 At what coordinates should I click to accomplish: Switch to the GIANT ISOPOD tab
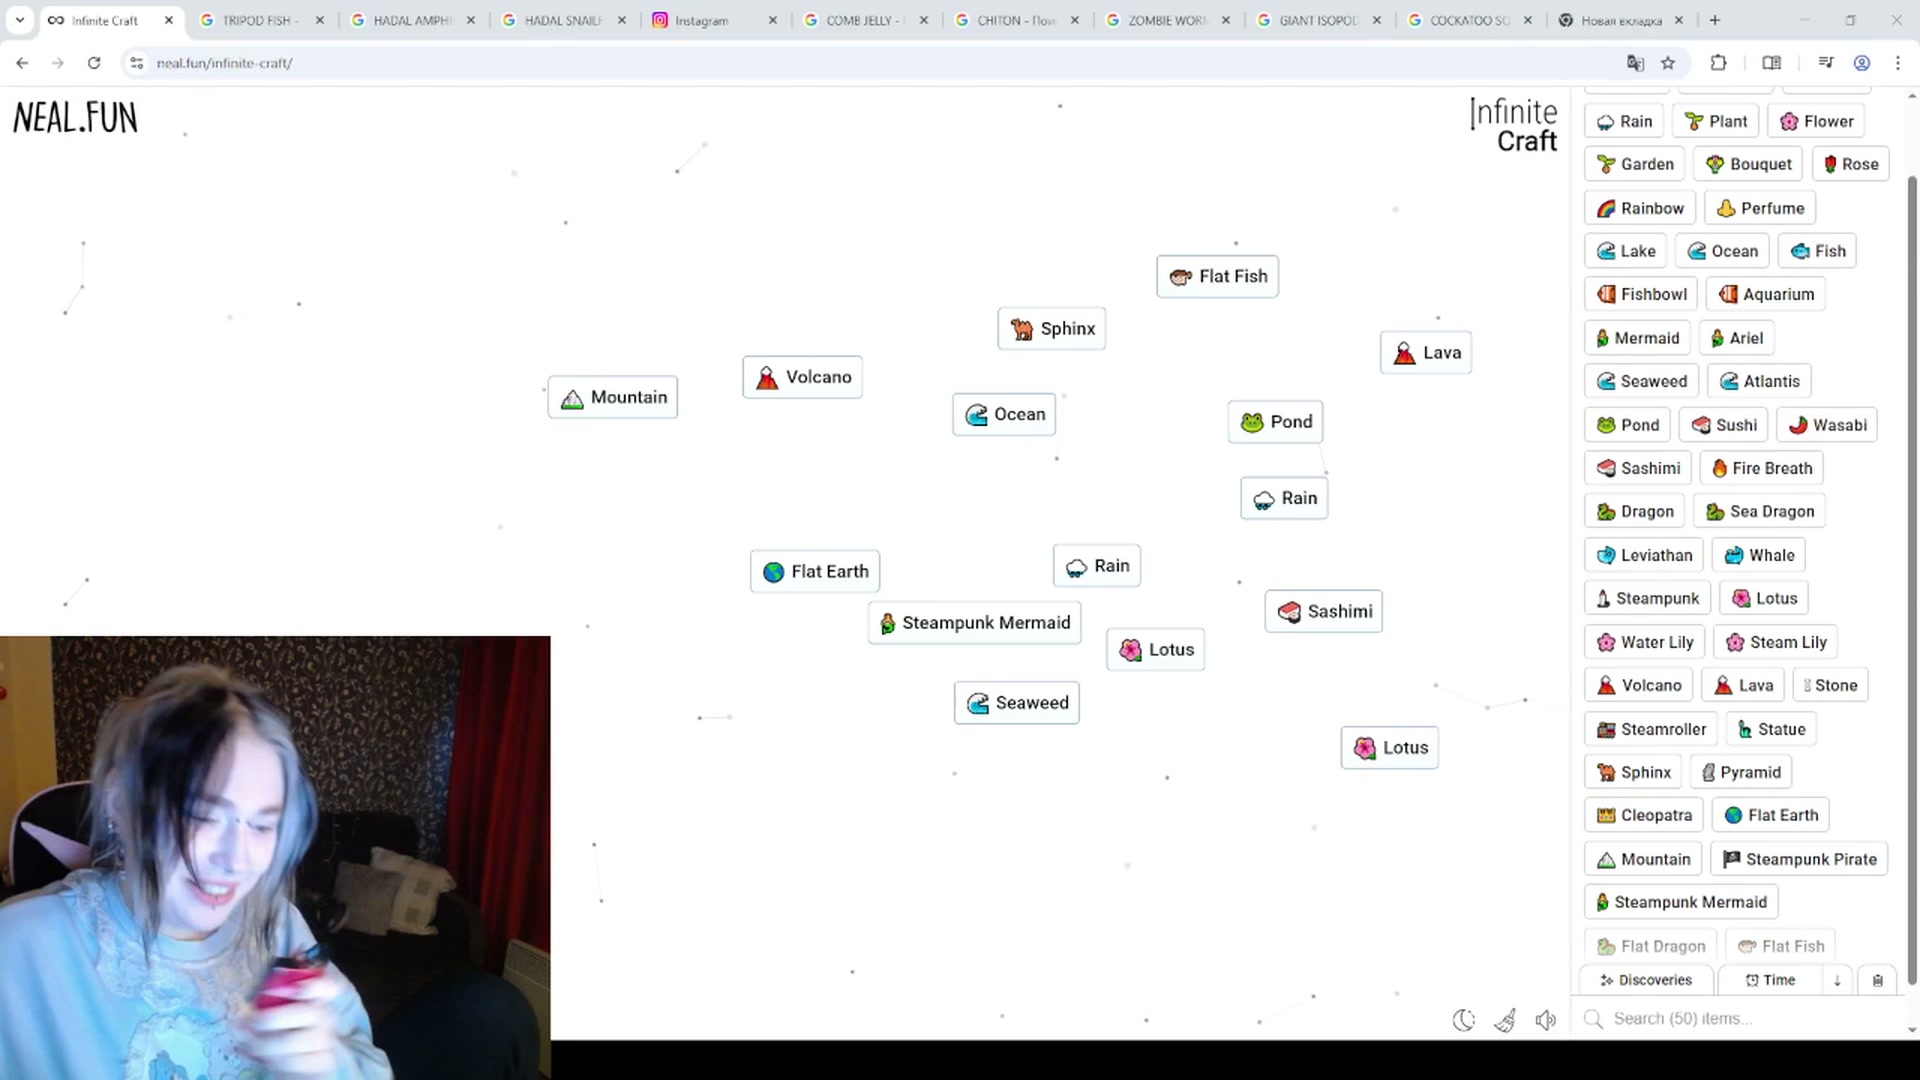pyautogui.click(x=1319, y=20)
